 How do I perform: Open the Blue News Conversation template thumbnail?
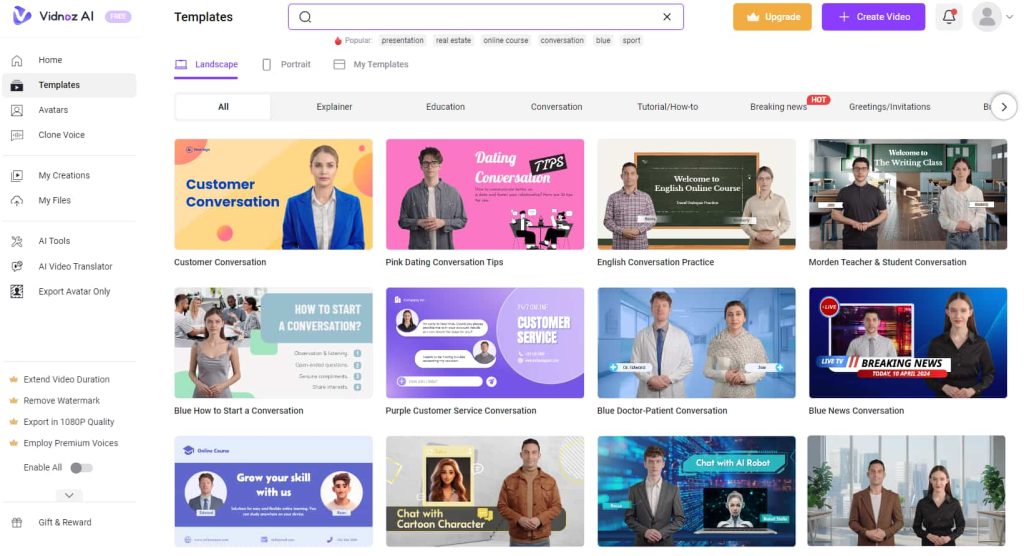pos(908,343)
